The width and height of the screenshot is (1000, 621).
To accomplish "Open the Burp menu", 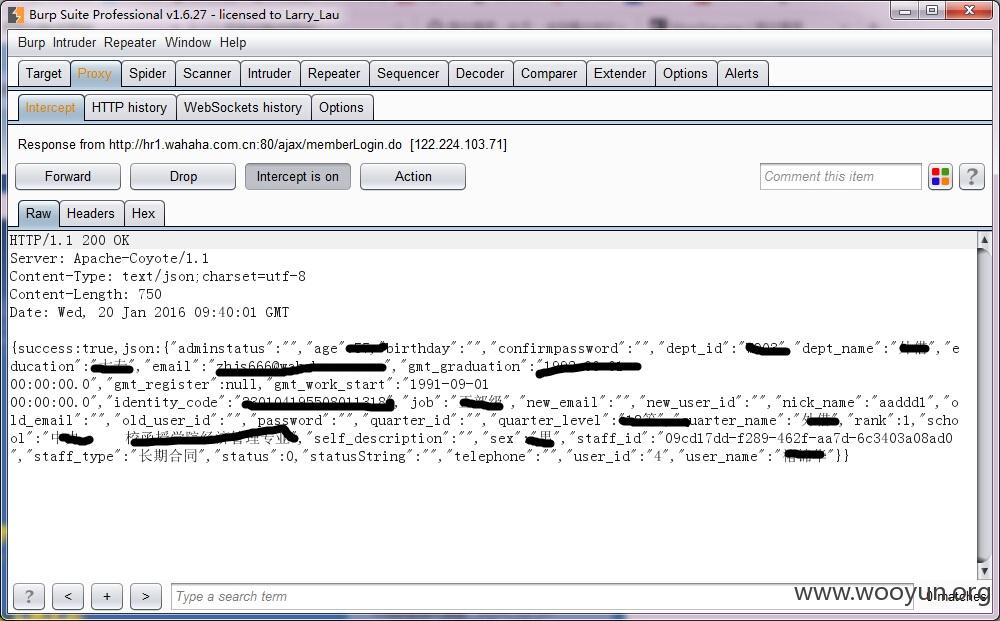I will click(31, 43).
